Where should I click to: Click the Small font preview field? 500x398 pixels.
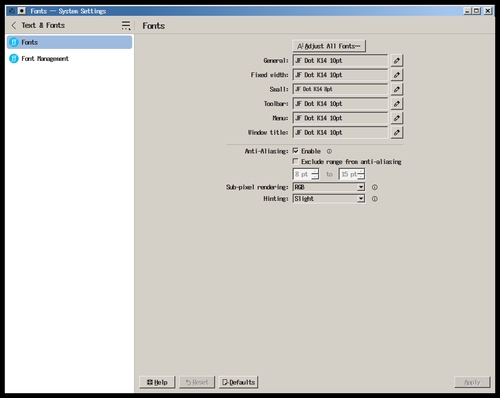pos(340,89)
